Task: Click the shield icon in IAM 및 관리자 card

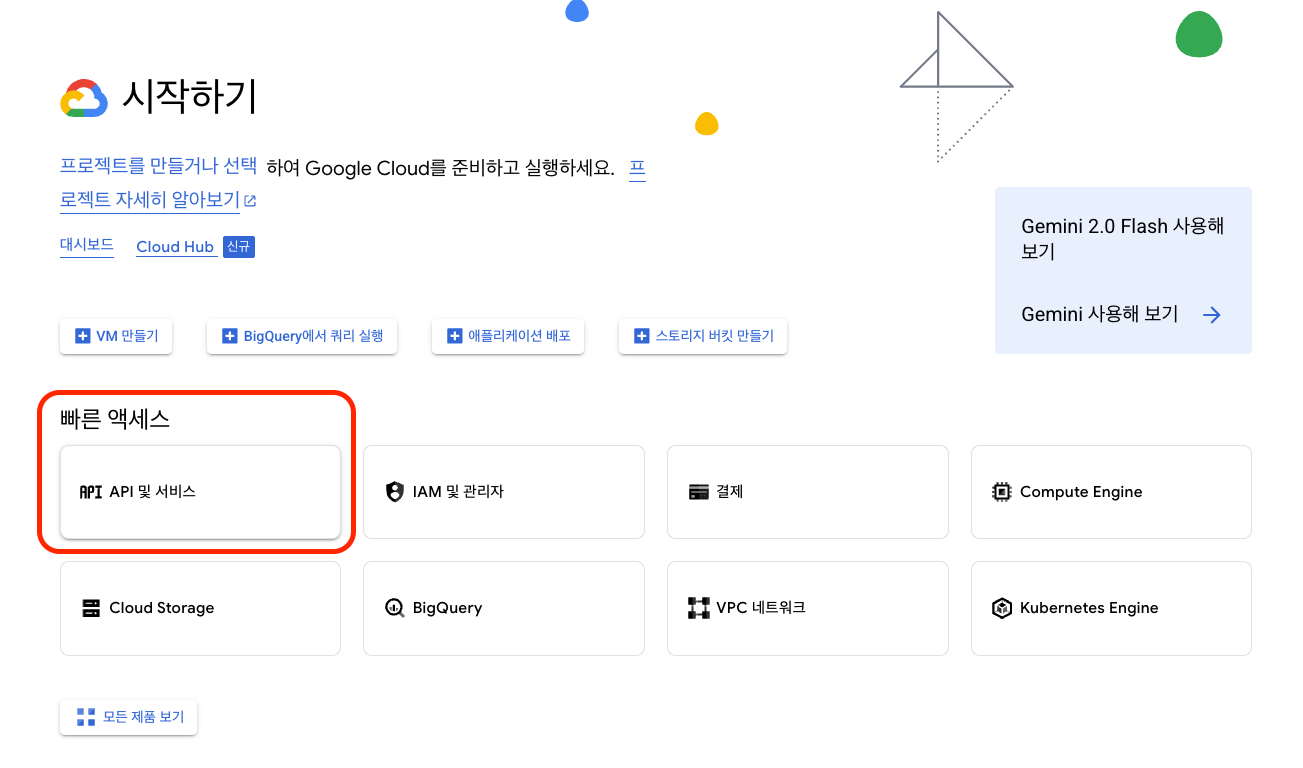Action: (x=395, y=492)
